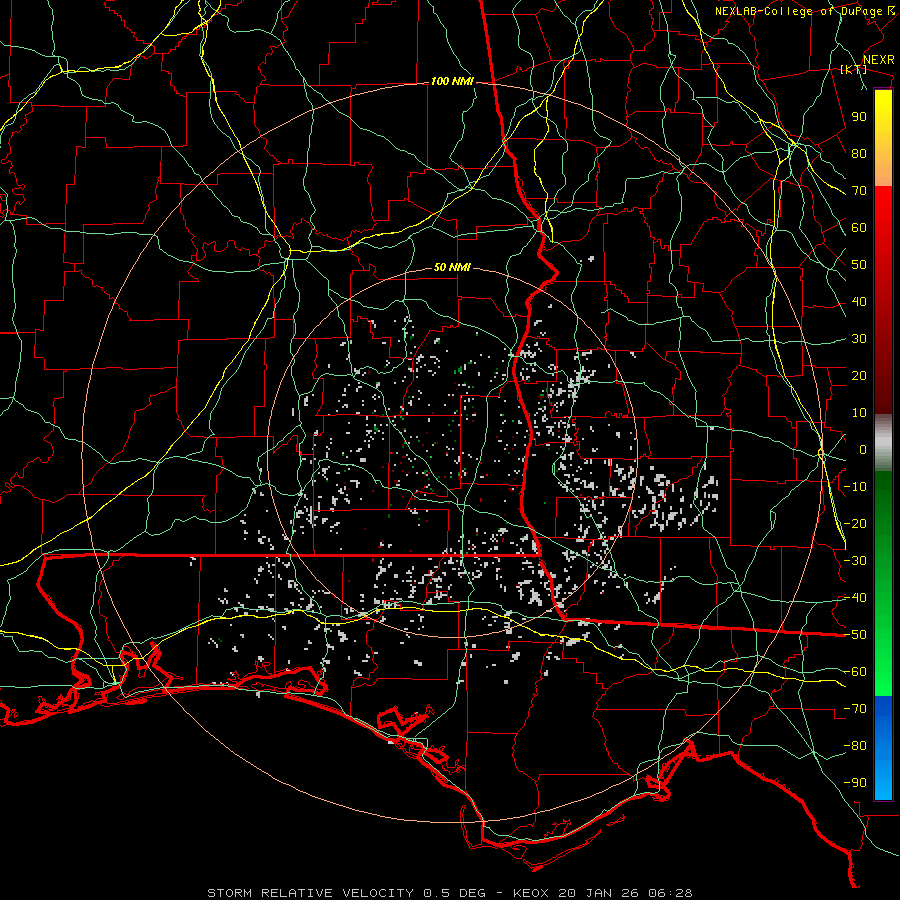The height and width of the screenshot is (900, 900).
Task: Select the -50 value on the velocity scale
Action: coord(855,635)
